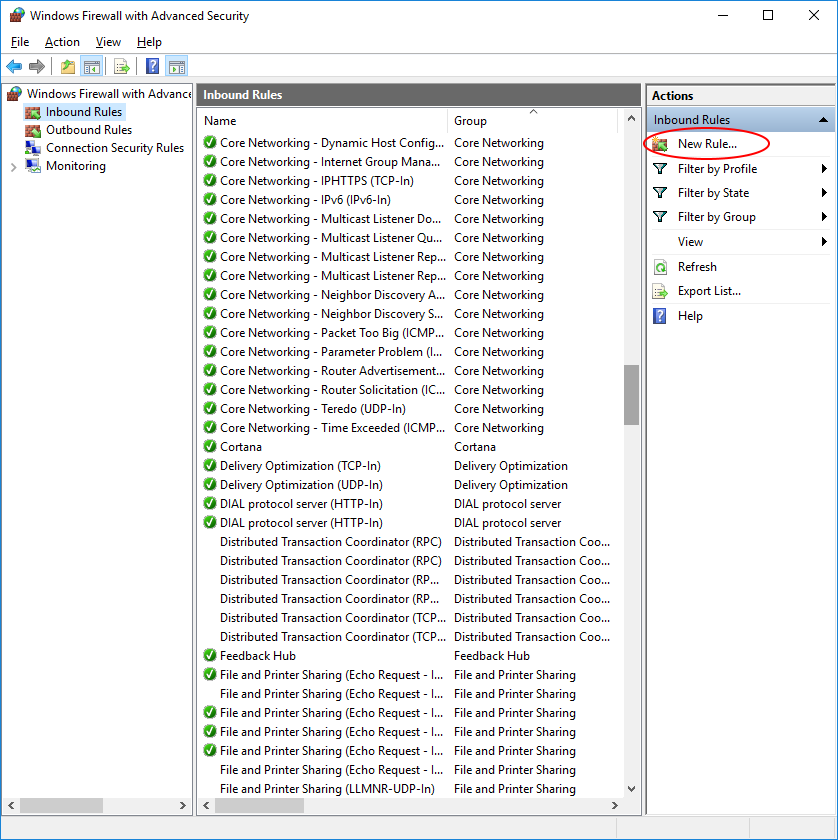
Task: Click Help in the Actions pane
Action: coord(690,316)
